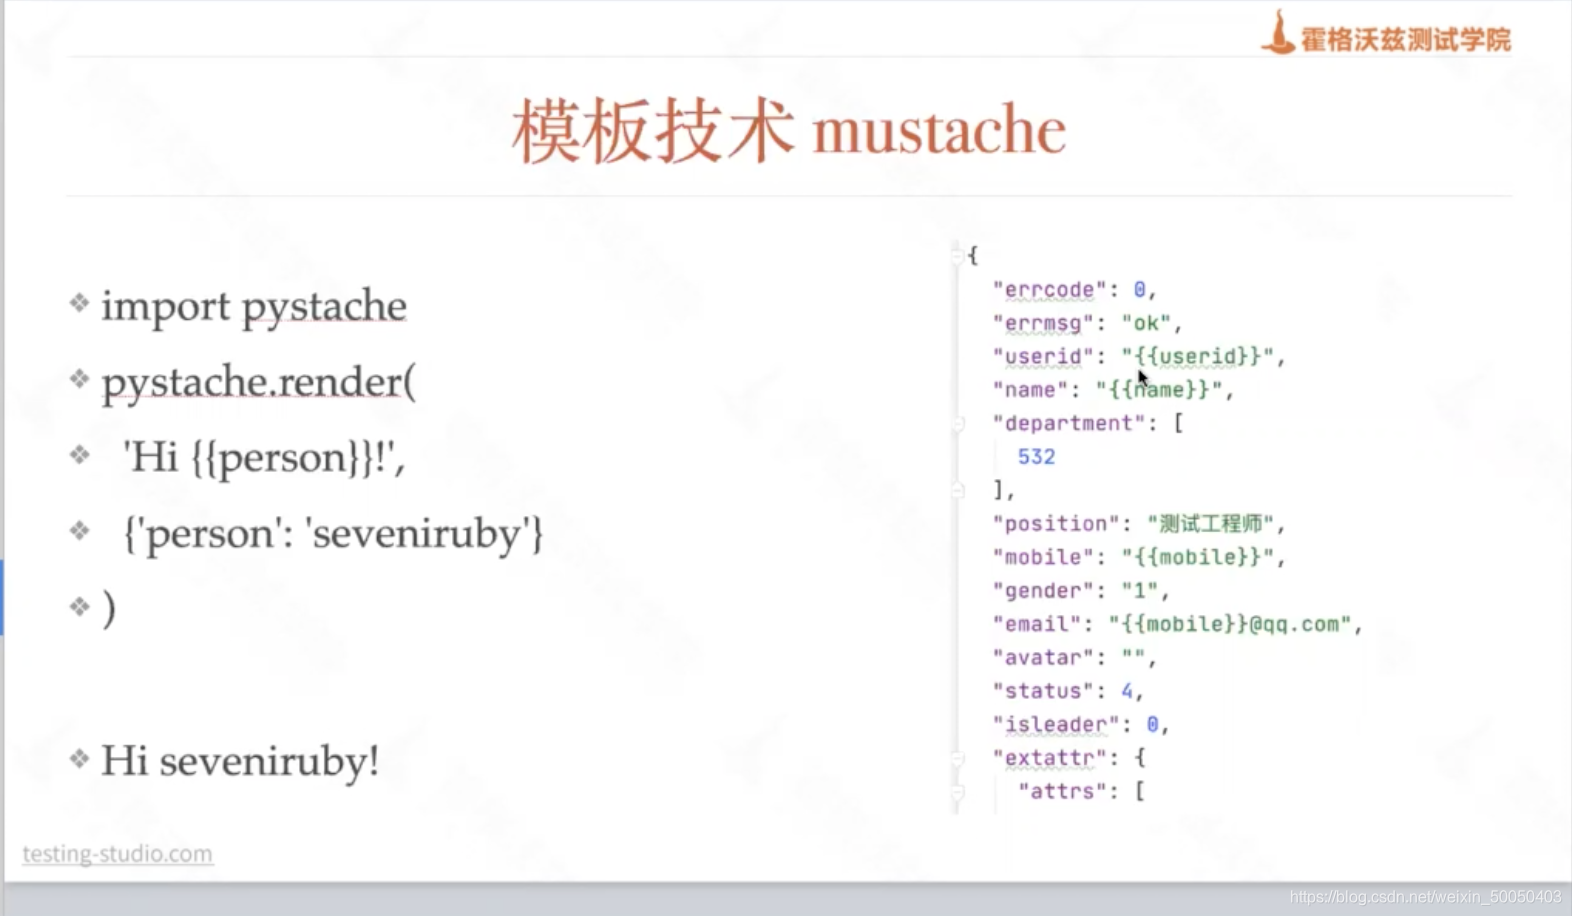Click the "department" key in JSON

click(x=1068, y=423)
